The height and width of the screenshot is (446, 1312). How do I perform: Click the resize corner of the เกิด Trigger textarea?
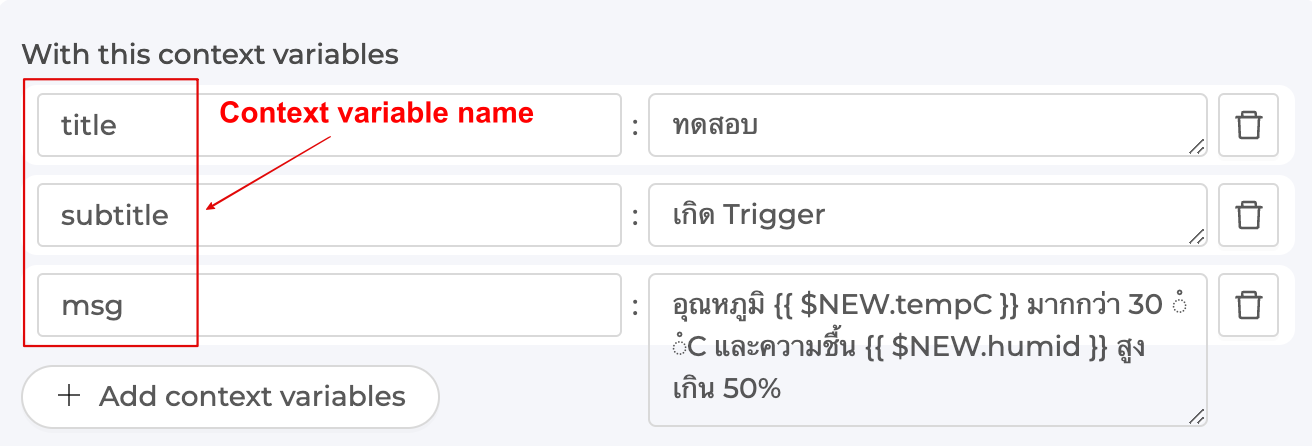pos(1196,236)
